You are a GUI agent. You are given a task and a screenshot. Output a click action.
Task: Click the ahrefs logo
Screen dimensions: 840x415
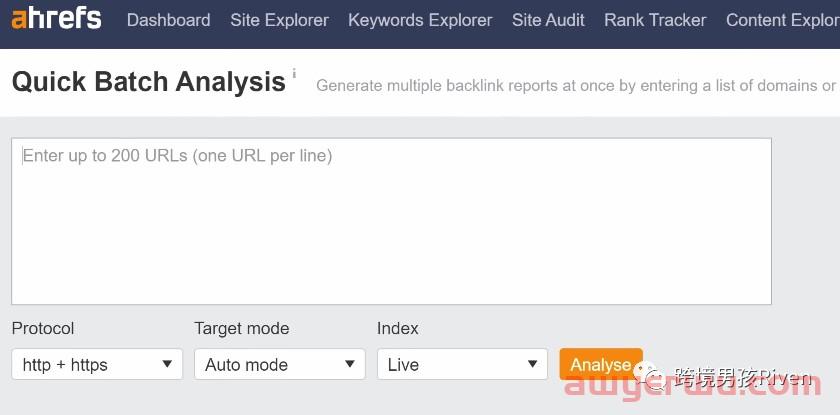tap(56, 19)
